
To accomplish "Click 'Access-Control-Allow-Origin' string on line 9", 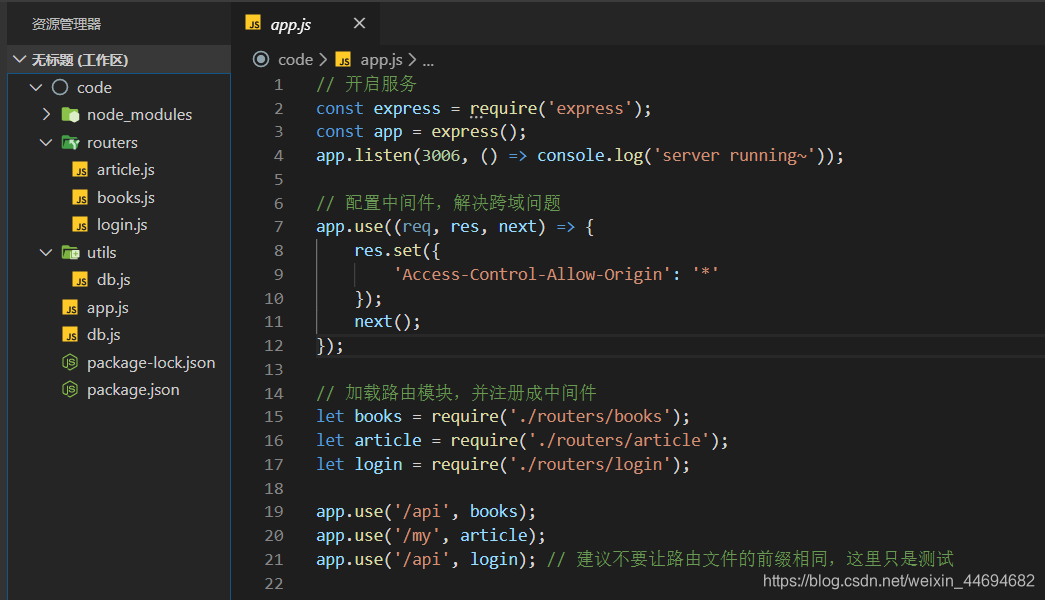I will [x=532, y=275].
